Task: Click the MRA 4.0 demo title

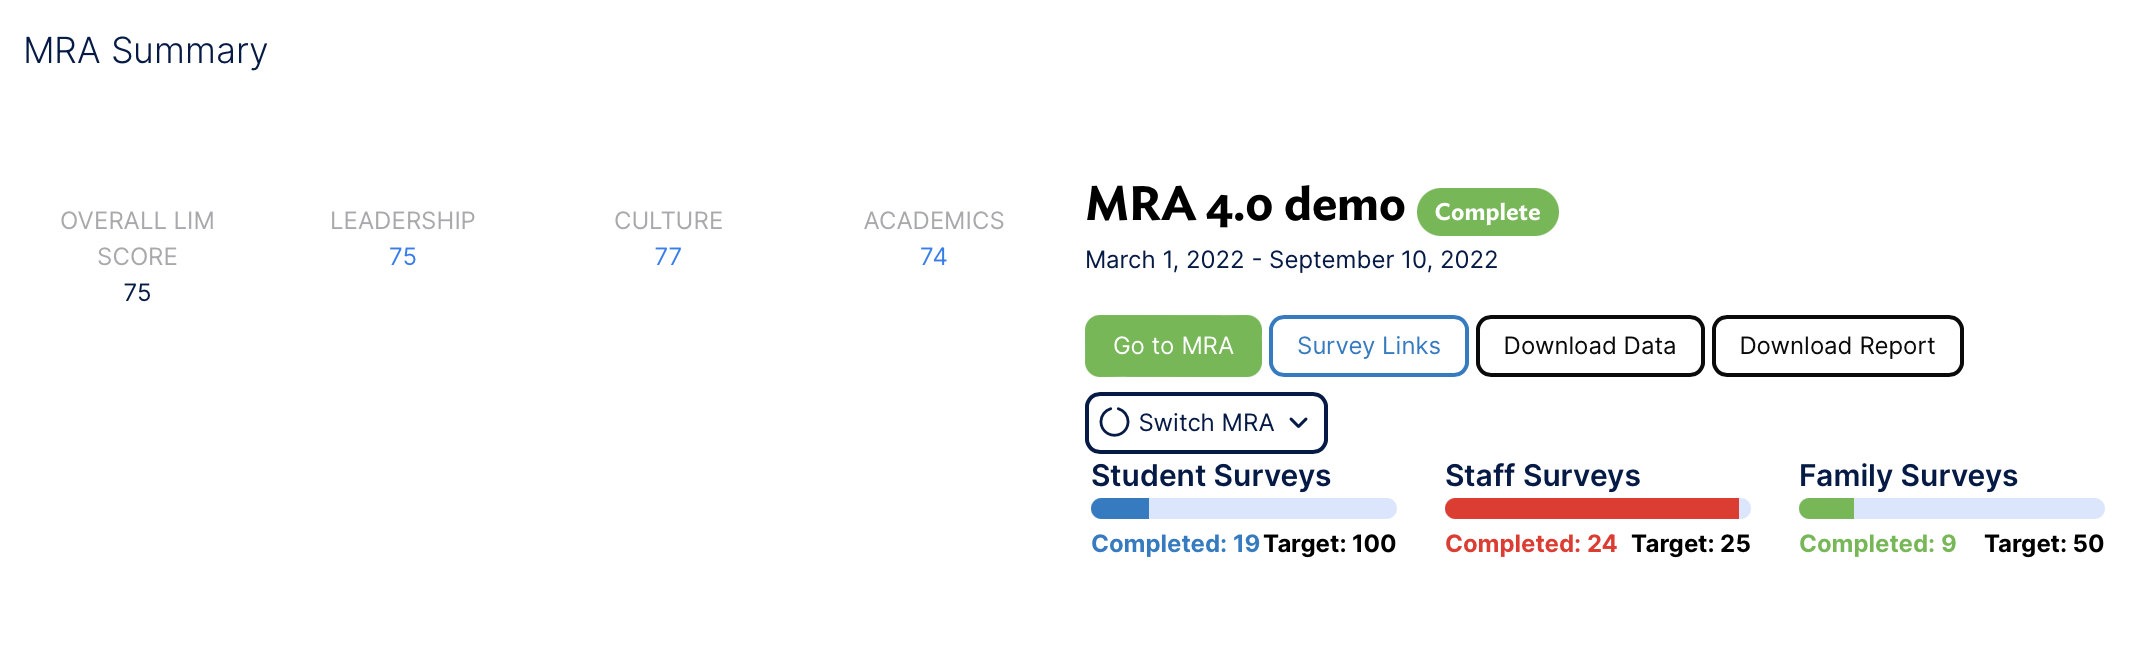Action: coord(1245,206)
